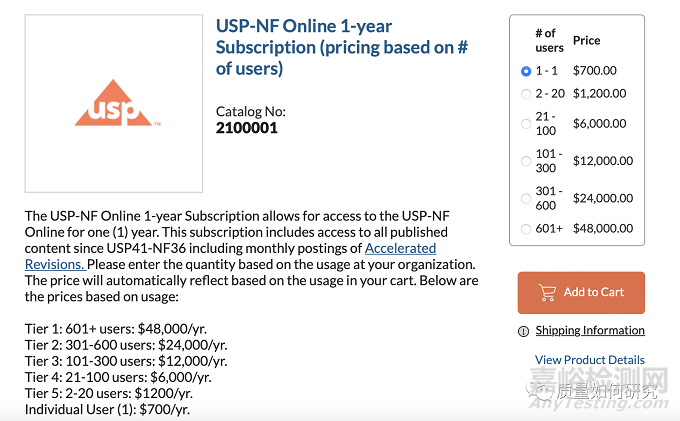The image size is (680, 421).
Task: Click the Price column header
Action: pyautogui.click(x=587, y=41)
